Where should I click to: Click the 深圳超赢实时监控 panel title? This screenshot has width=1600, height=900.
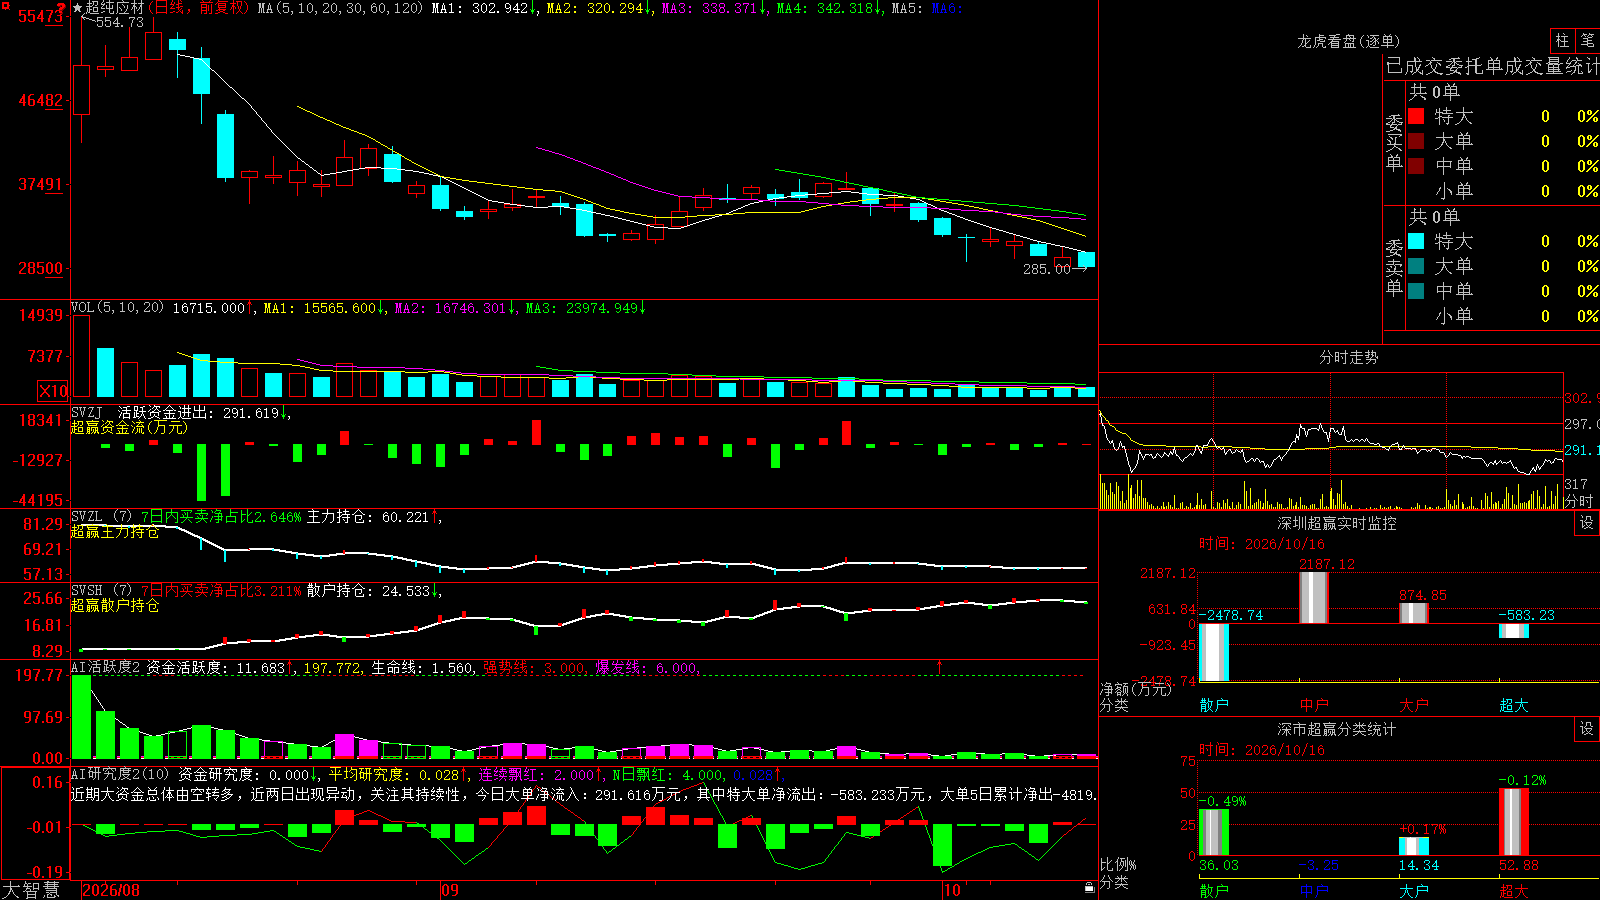click(1337, 523)
